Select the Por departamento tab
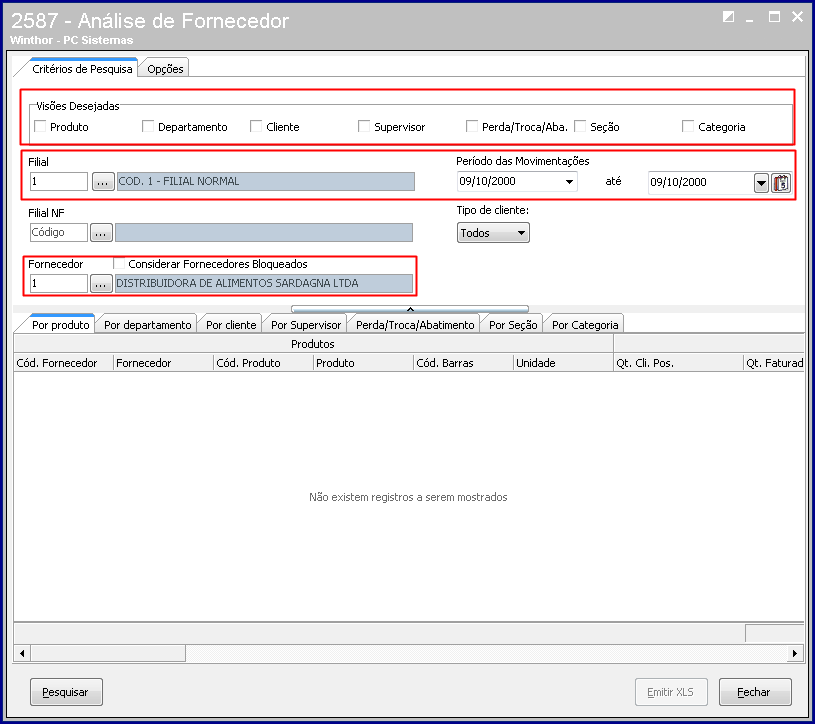 tap(148, 325)
